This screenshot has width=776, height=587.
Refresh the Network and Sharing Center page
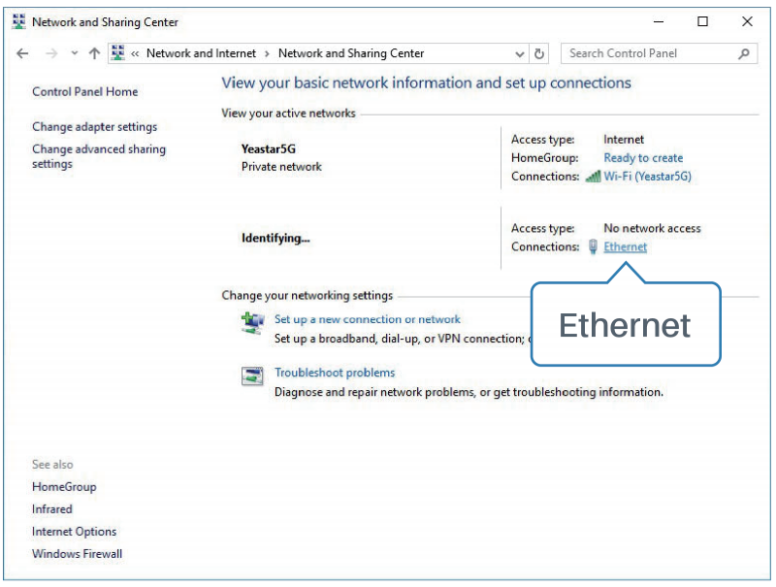tap(539, 53)
